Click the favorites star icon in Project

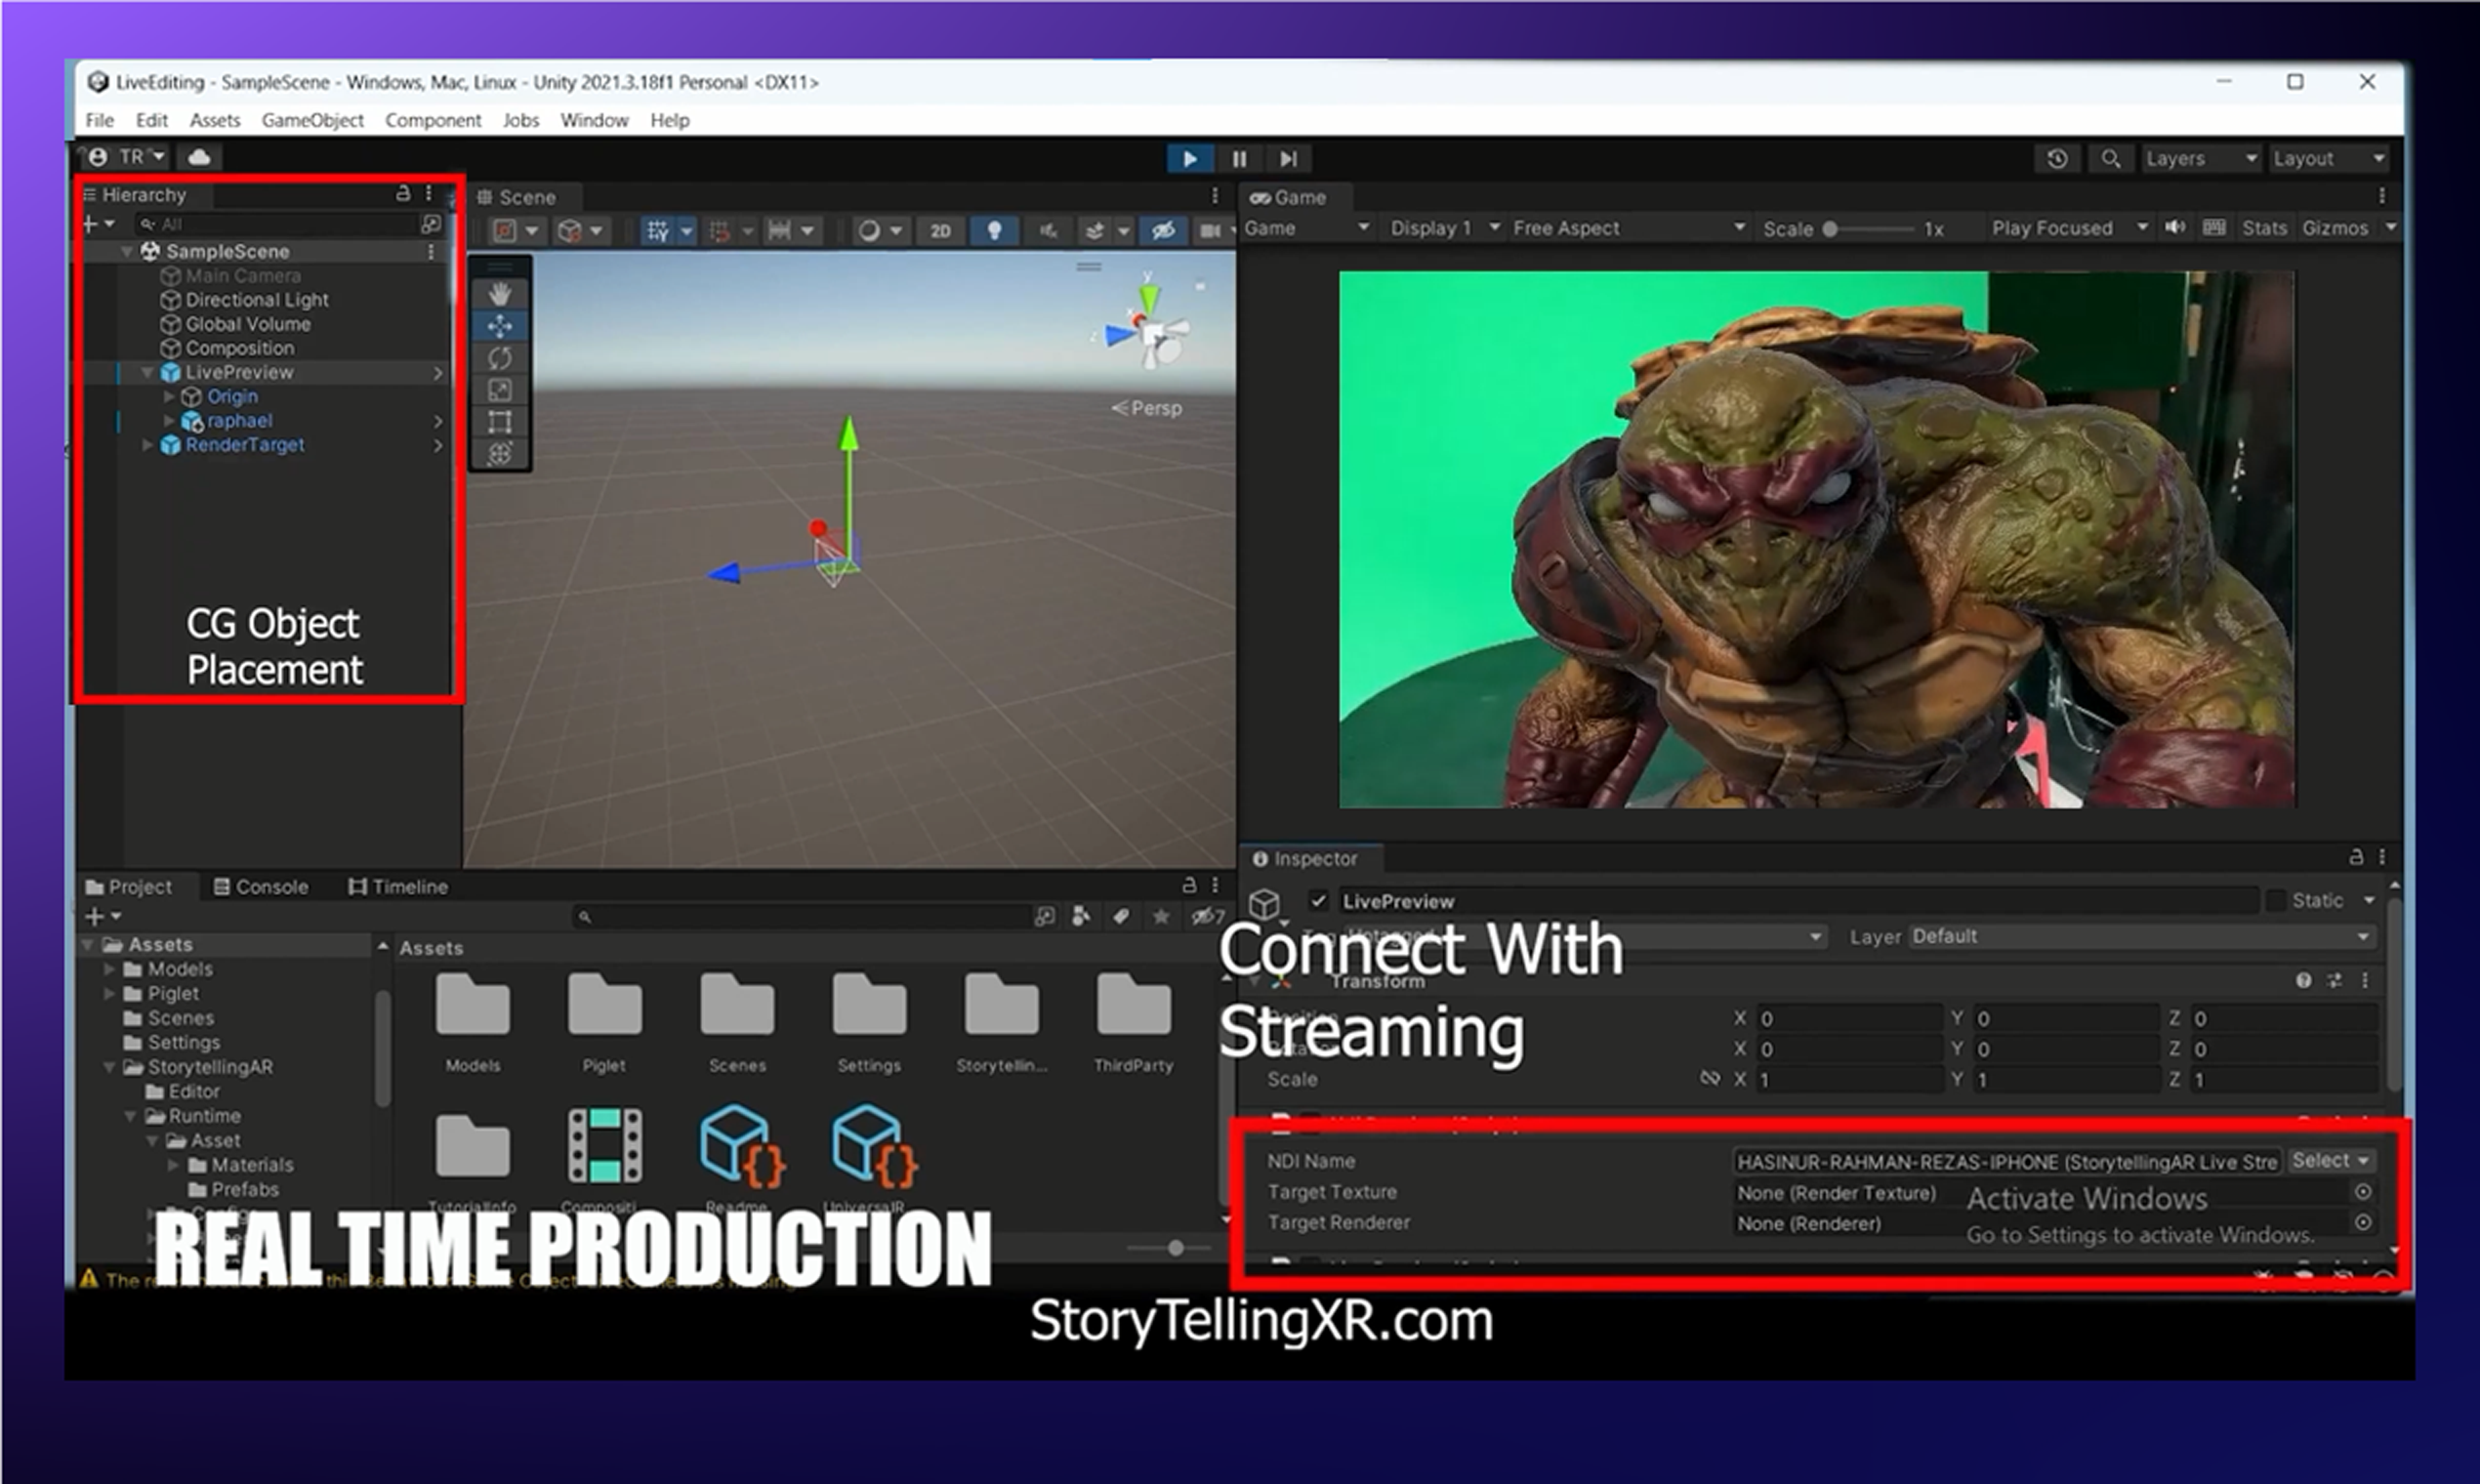[x=1161, y=916]
